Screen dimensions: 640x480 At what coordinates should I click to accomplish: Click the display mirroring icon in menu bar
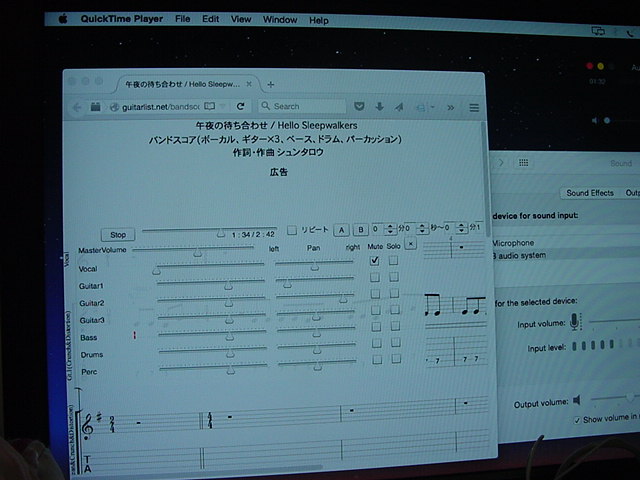[598, 31]
